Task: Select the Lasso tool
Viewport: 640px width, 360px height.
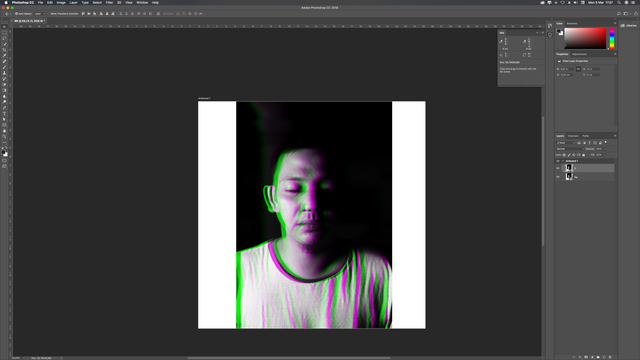Action: coord(4,38)
